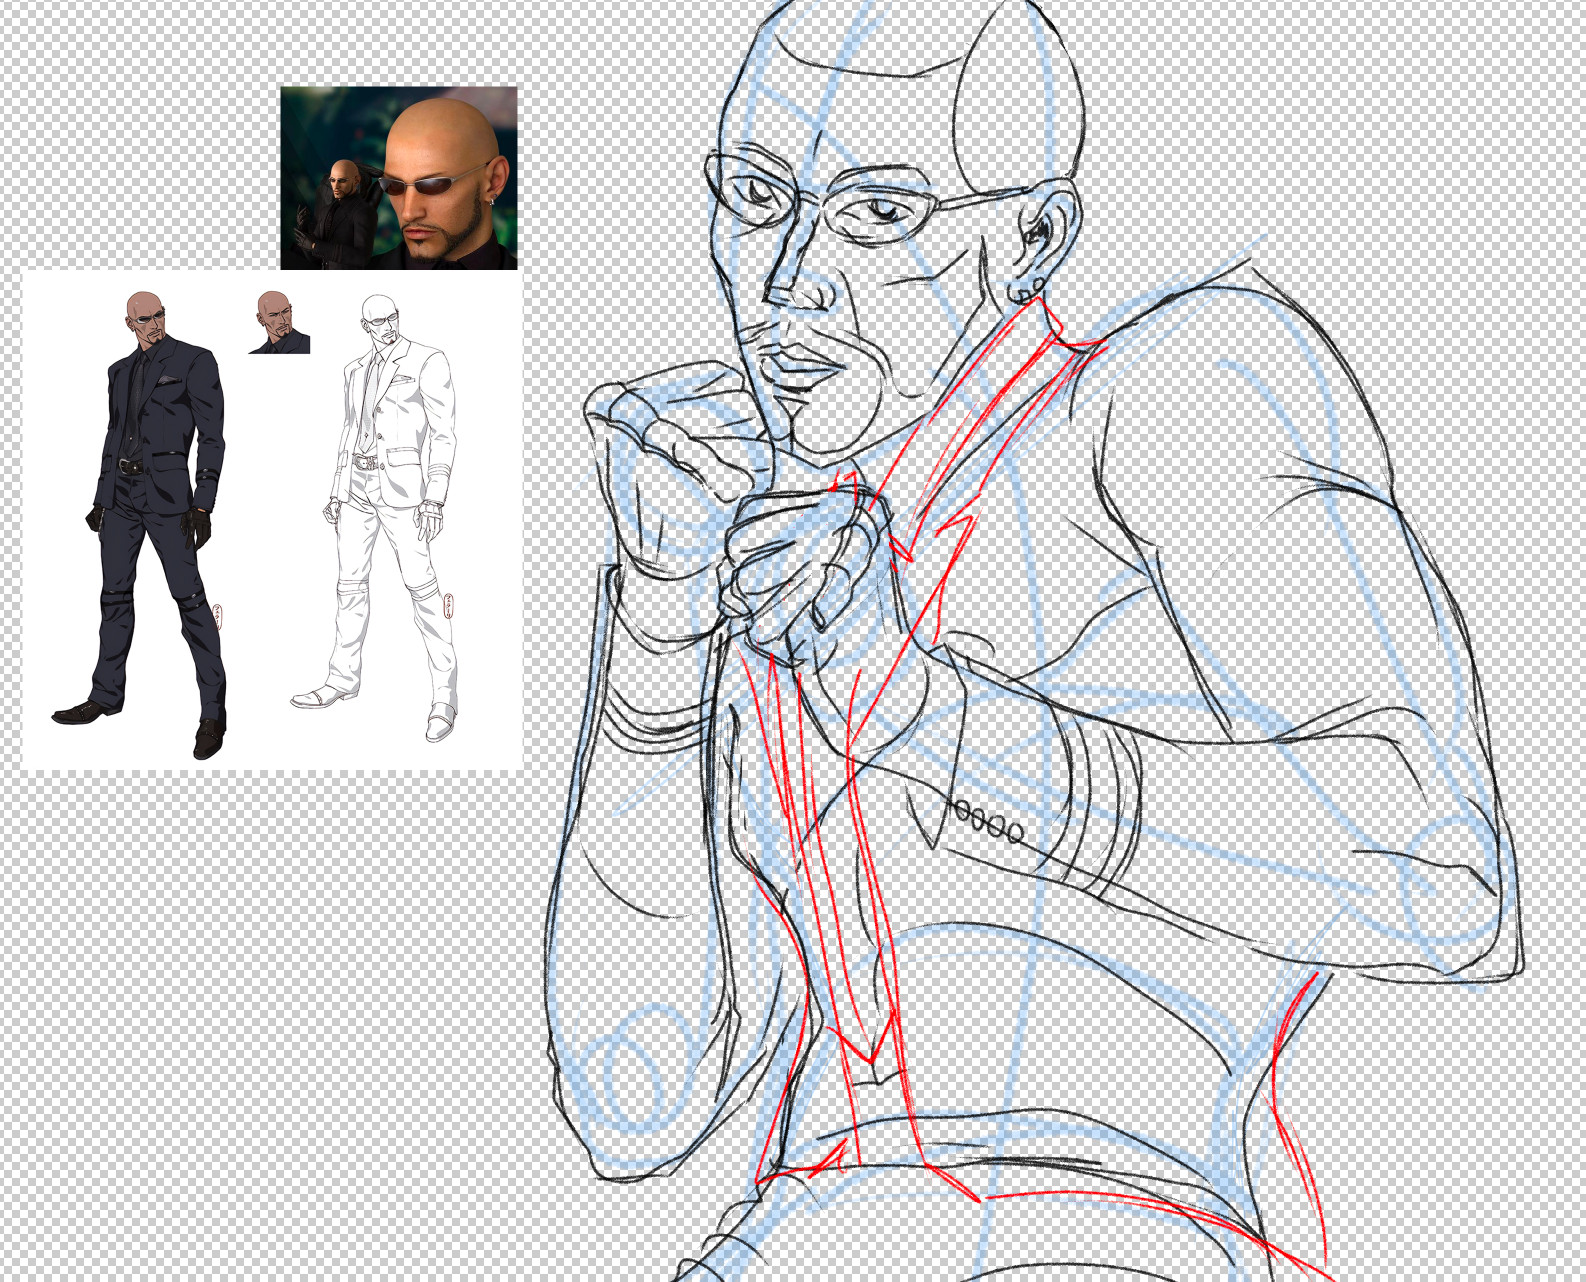Click the clenched gloved hand gripping the tie
Image resolution: width=1586 pixels, height=1282 pixels.
click(x=800, y=570)
